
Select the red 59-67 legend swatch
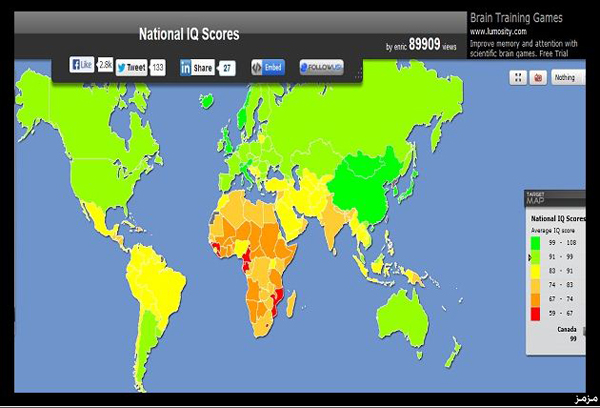click(537, 313)
